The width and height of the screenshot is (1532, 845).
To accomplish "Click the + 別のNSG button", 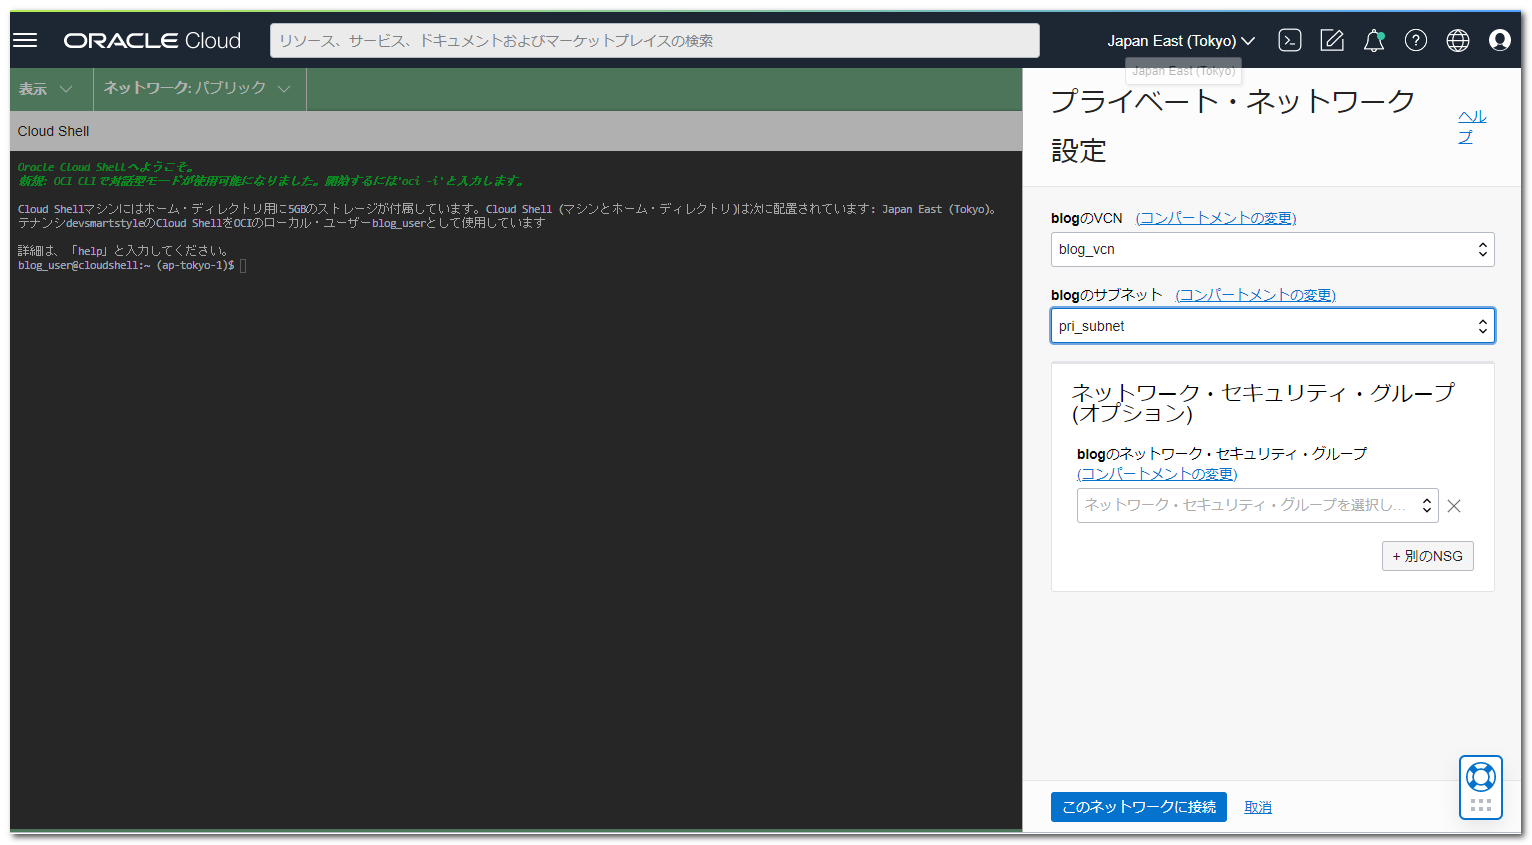I will coord(1427,556).
